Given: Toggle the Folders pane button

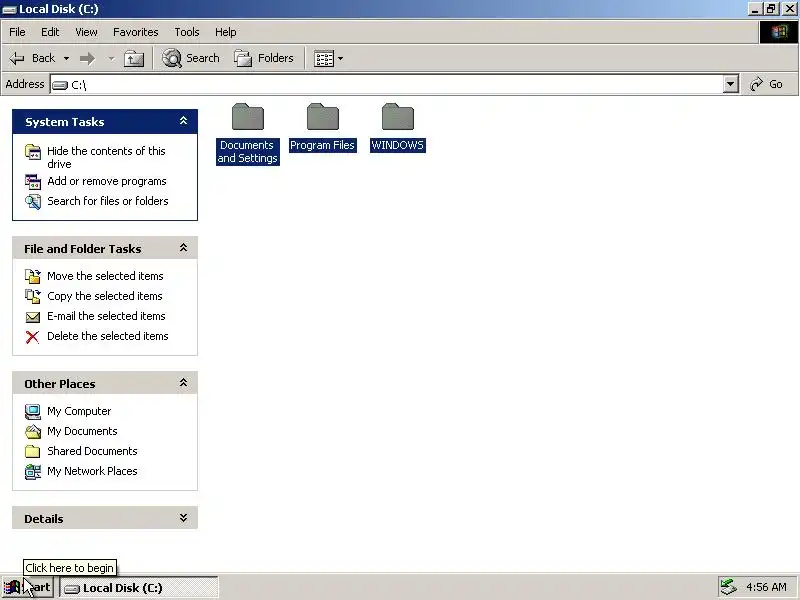Looking at the screenshot, I should [264, 58].
